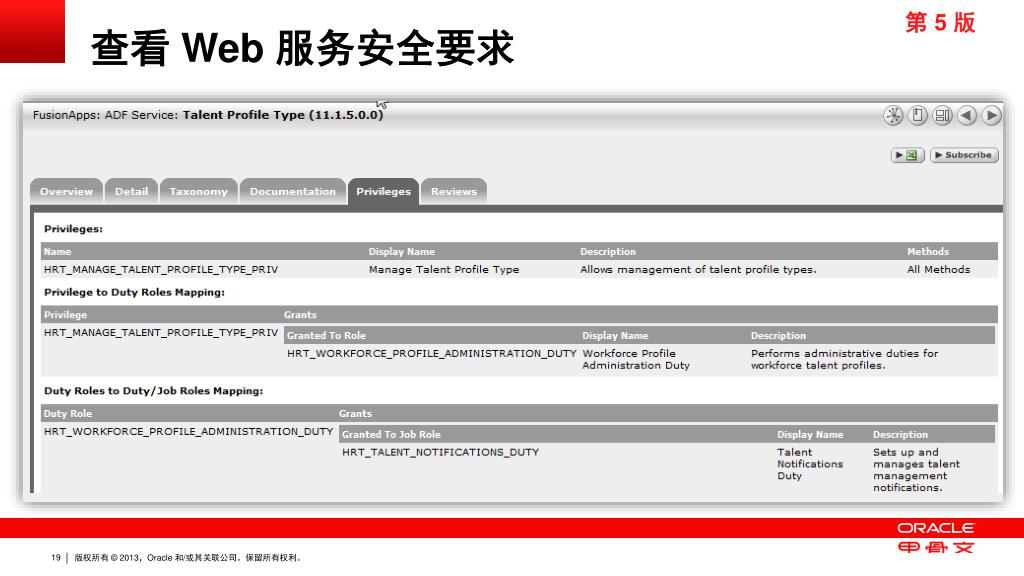1024x576 pixels.
Task: Click the Talent Profile Type (11.1.5.0.0) title
Action: pyautogui.click(x=283, y=115)
